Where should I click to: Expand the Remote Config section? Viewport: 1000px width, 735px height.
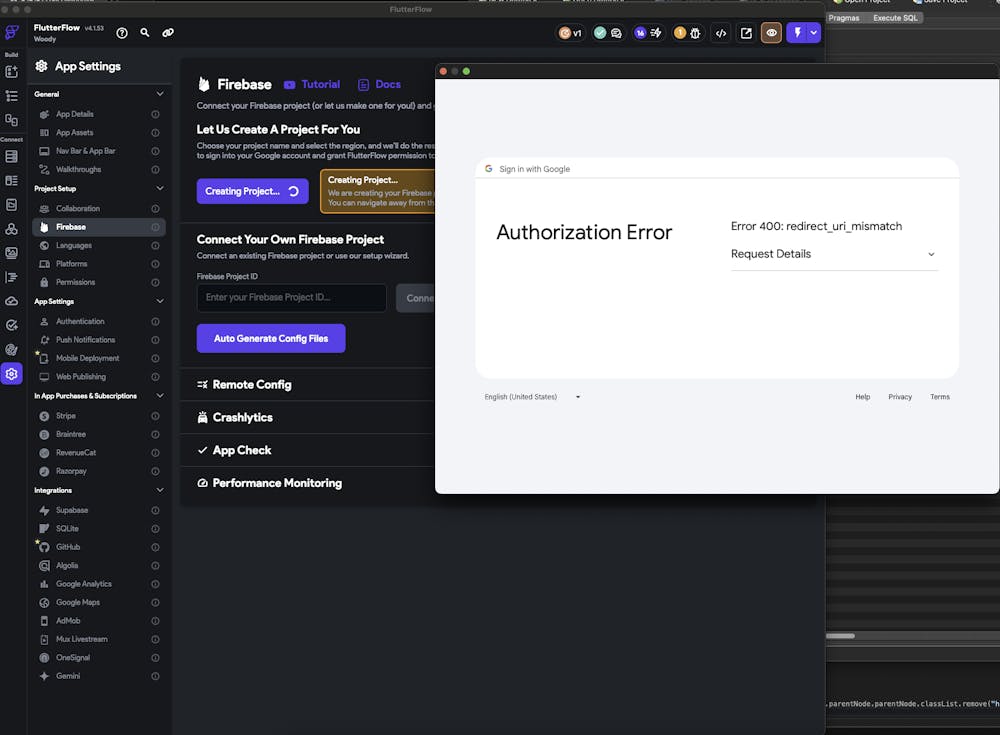251,384
